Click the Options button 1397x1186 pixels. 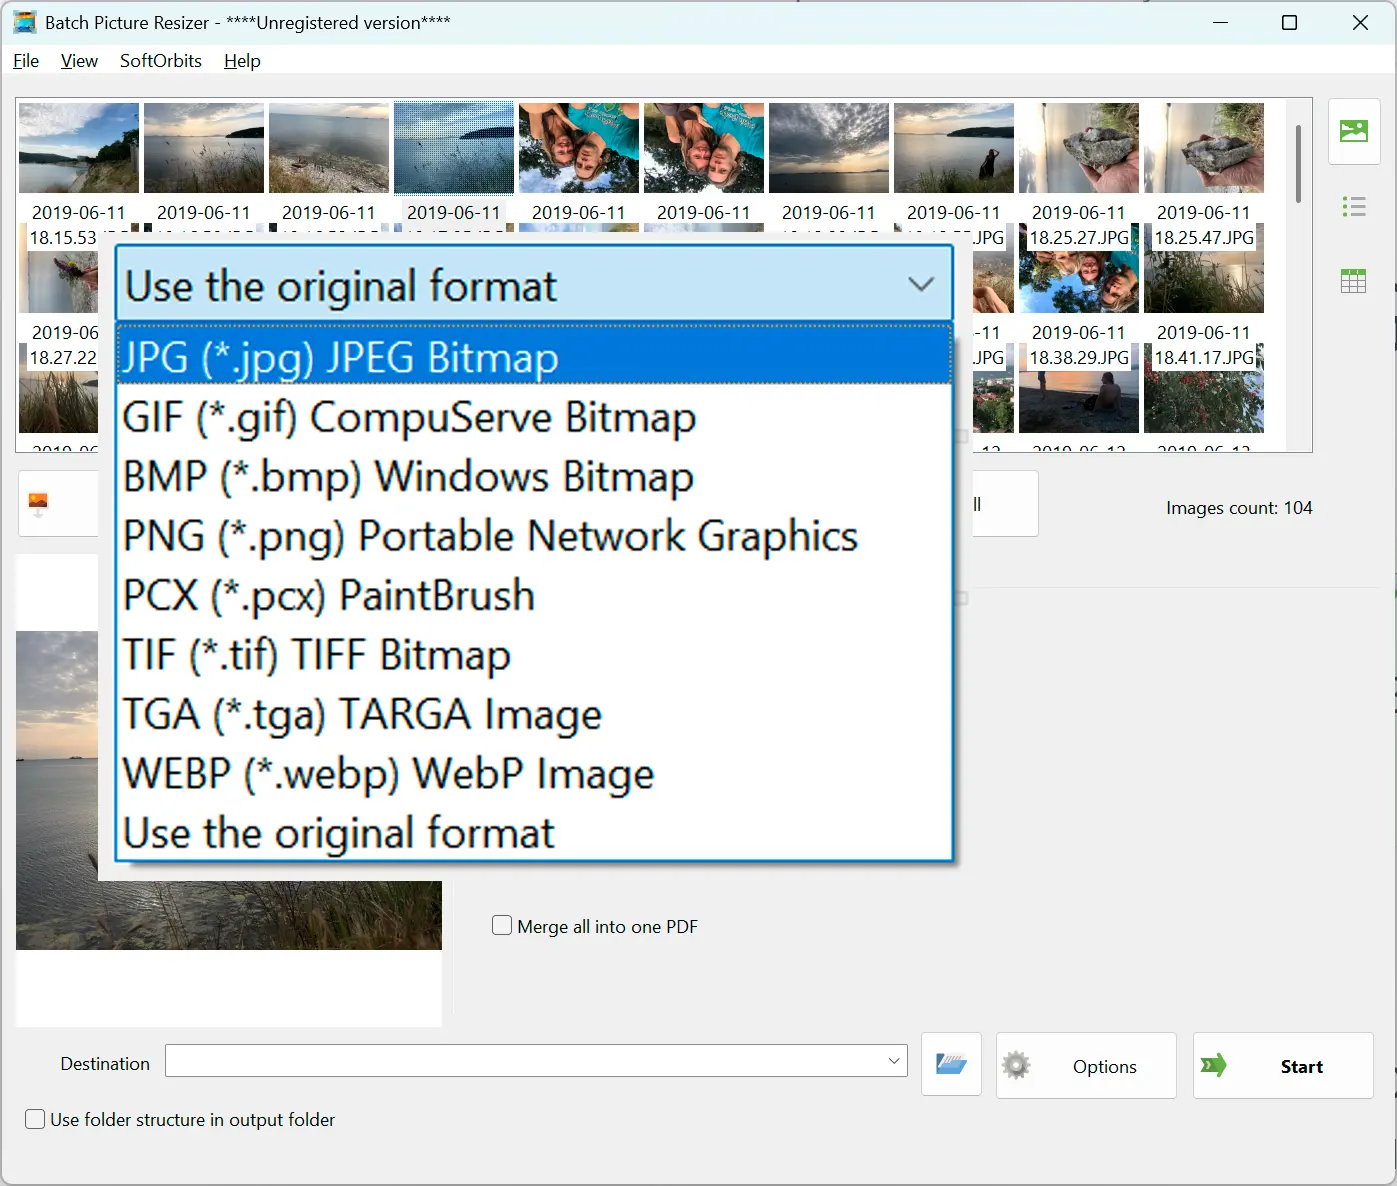[1086, 1066]
